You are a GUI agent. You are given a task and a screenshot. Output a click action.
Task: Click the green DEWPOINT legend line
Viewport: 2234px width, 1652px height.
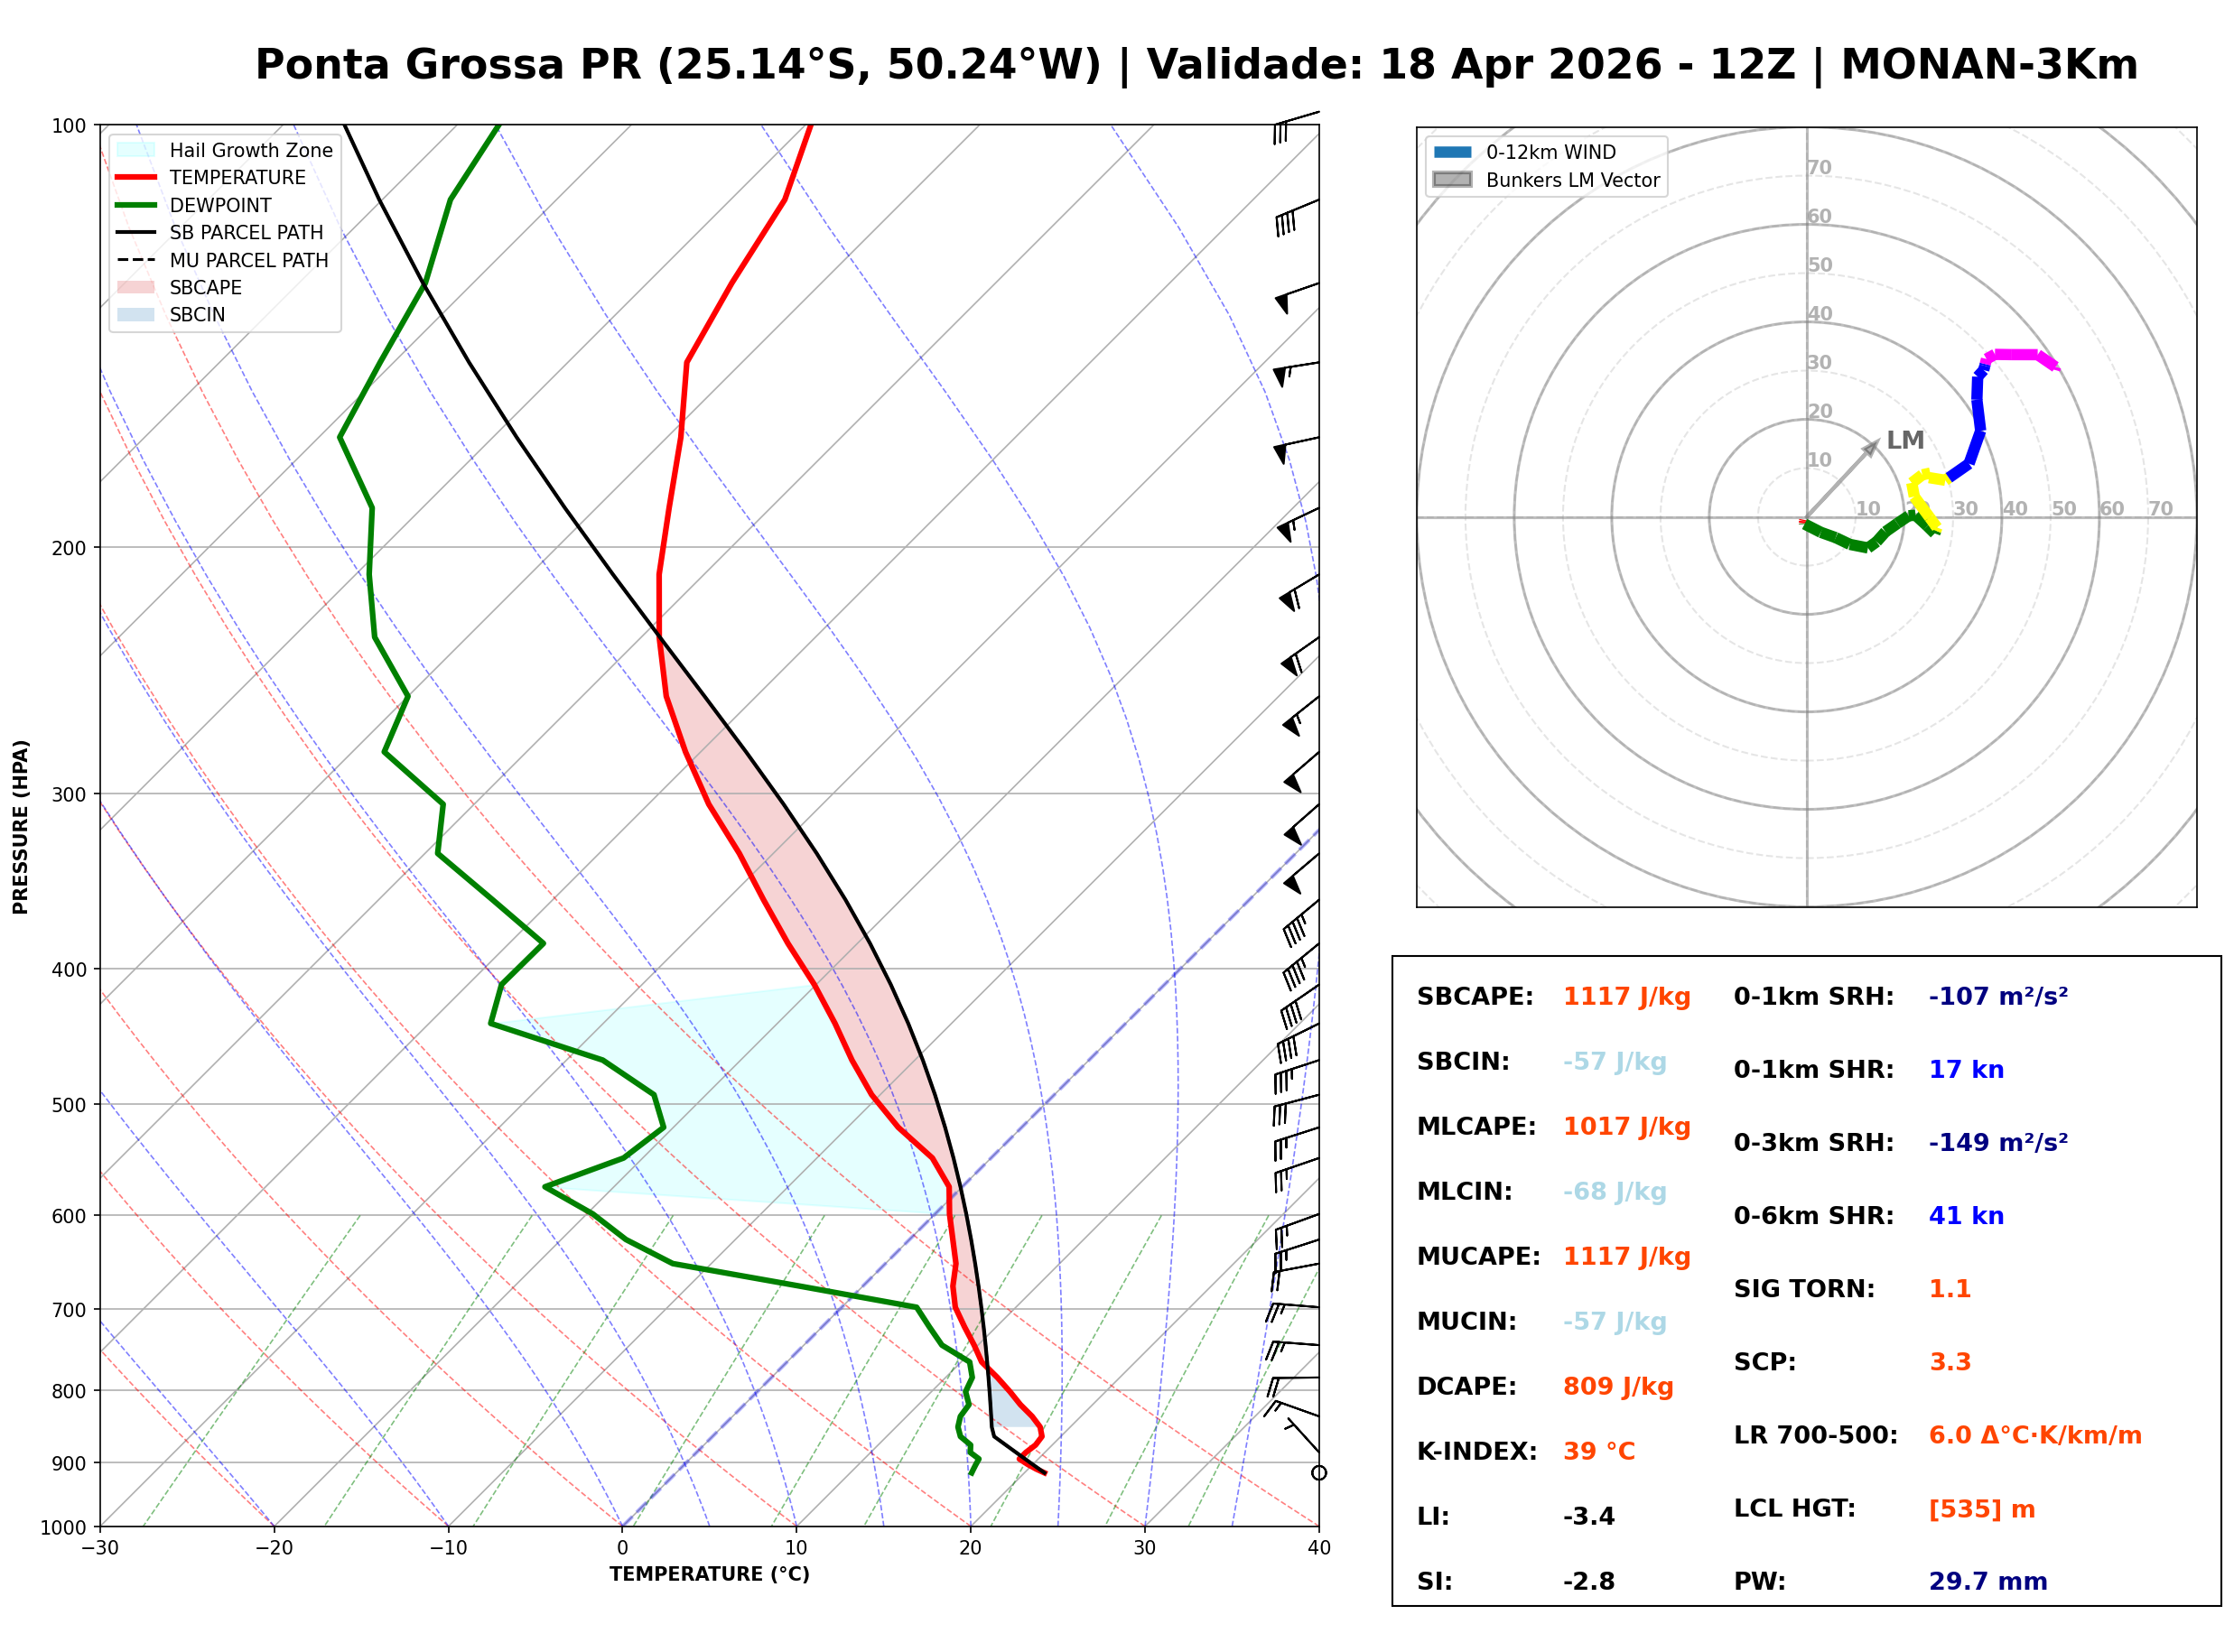click(136, 205)
